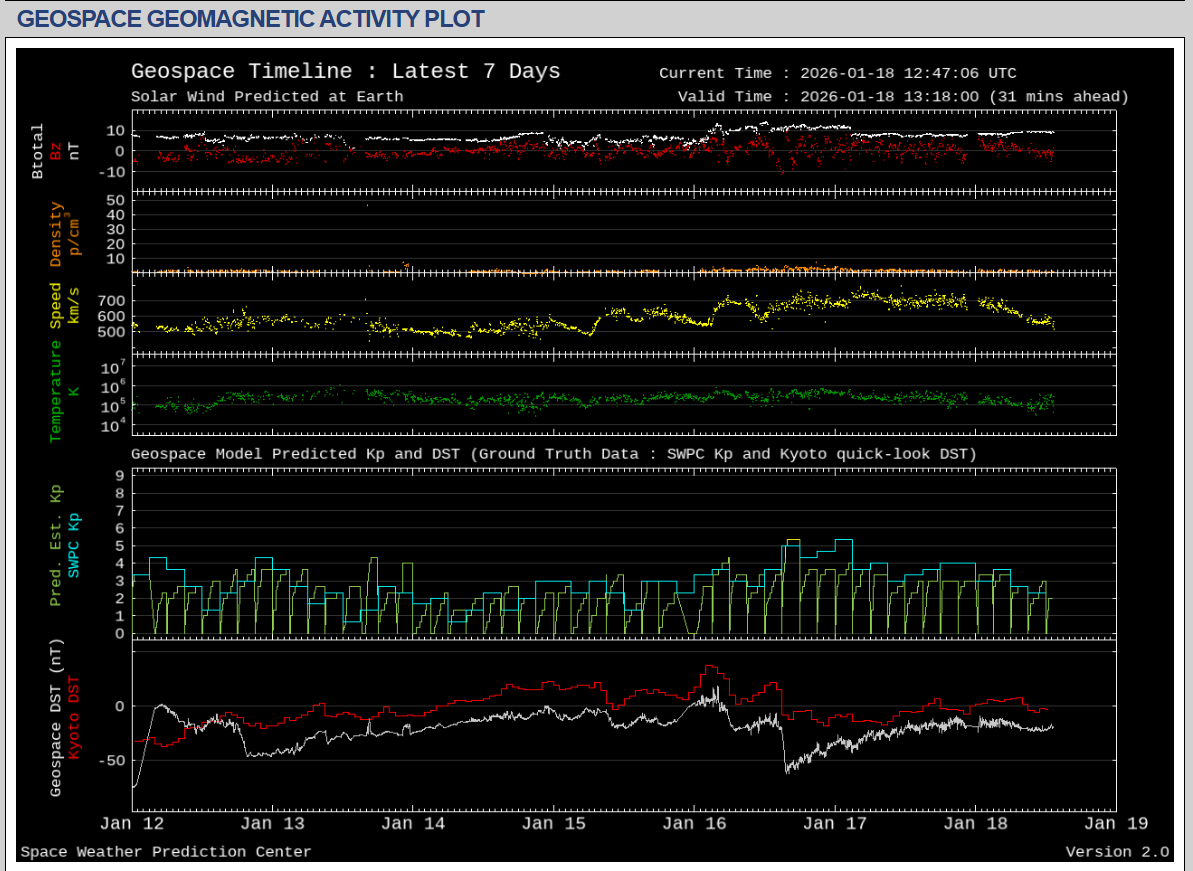
Task: Click the Geospace Timeline Latest 7 Days title
Action: pyautogui.click(x=345, y=72)
